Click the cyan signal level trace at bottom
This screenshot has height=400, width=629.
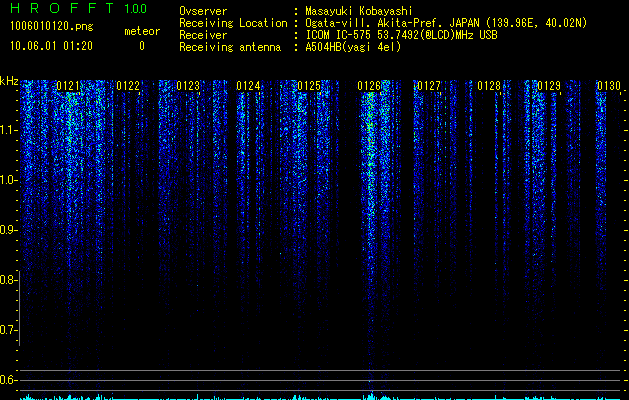tap(321, 397)
